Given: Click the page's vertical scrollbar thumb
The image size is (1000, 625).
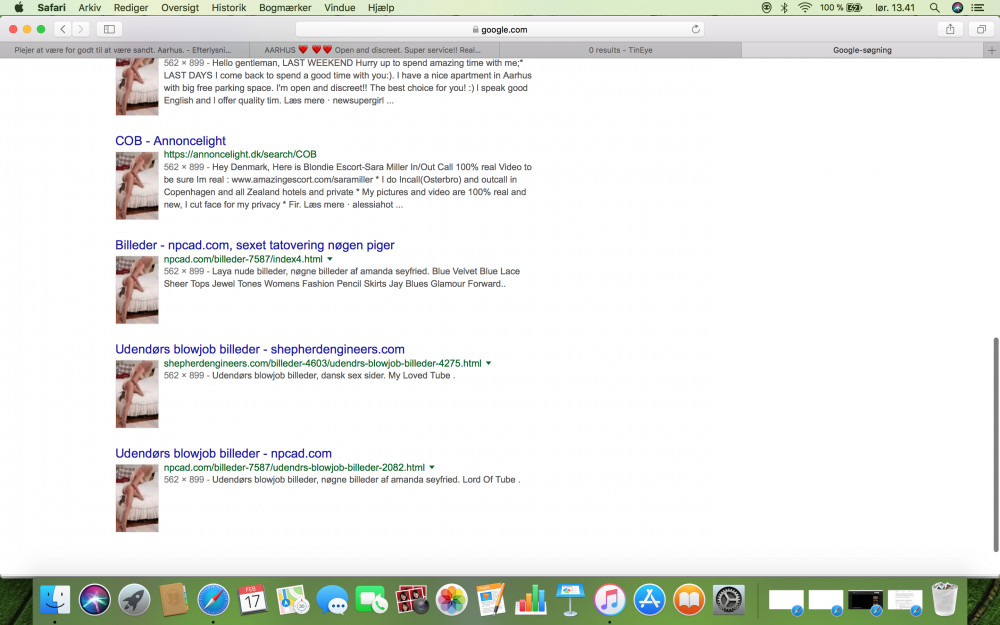Looking at the screenshot, I should coord(996,443).
